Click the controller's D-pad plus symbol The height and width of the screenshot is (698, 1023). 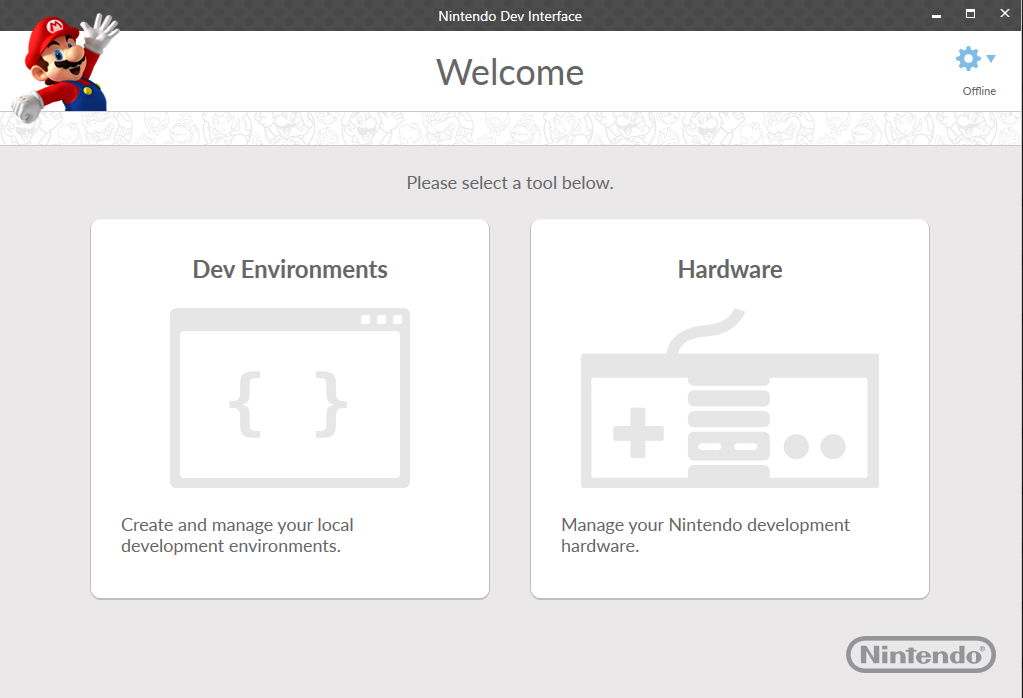(638, 432)
